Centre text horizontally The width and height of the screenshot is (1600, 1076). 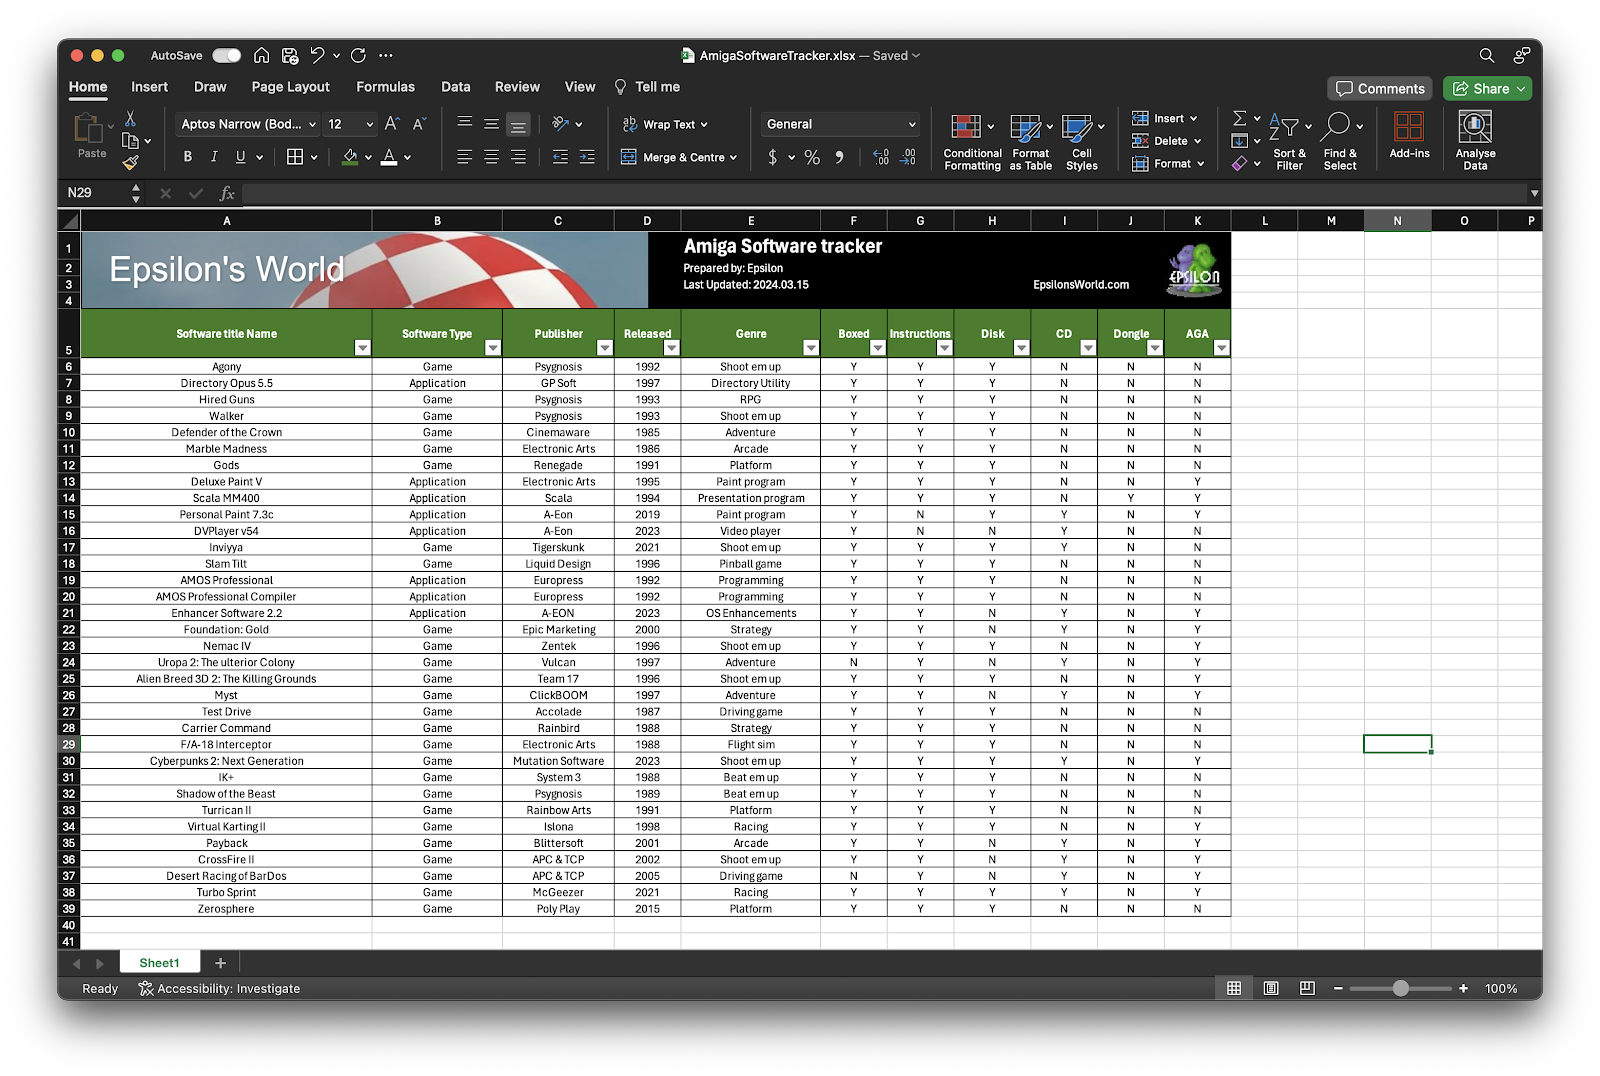pos(491,157)
